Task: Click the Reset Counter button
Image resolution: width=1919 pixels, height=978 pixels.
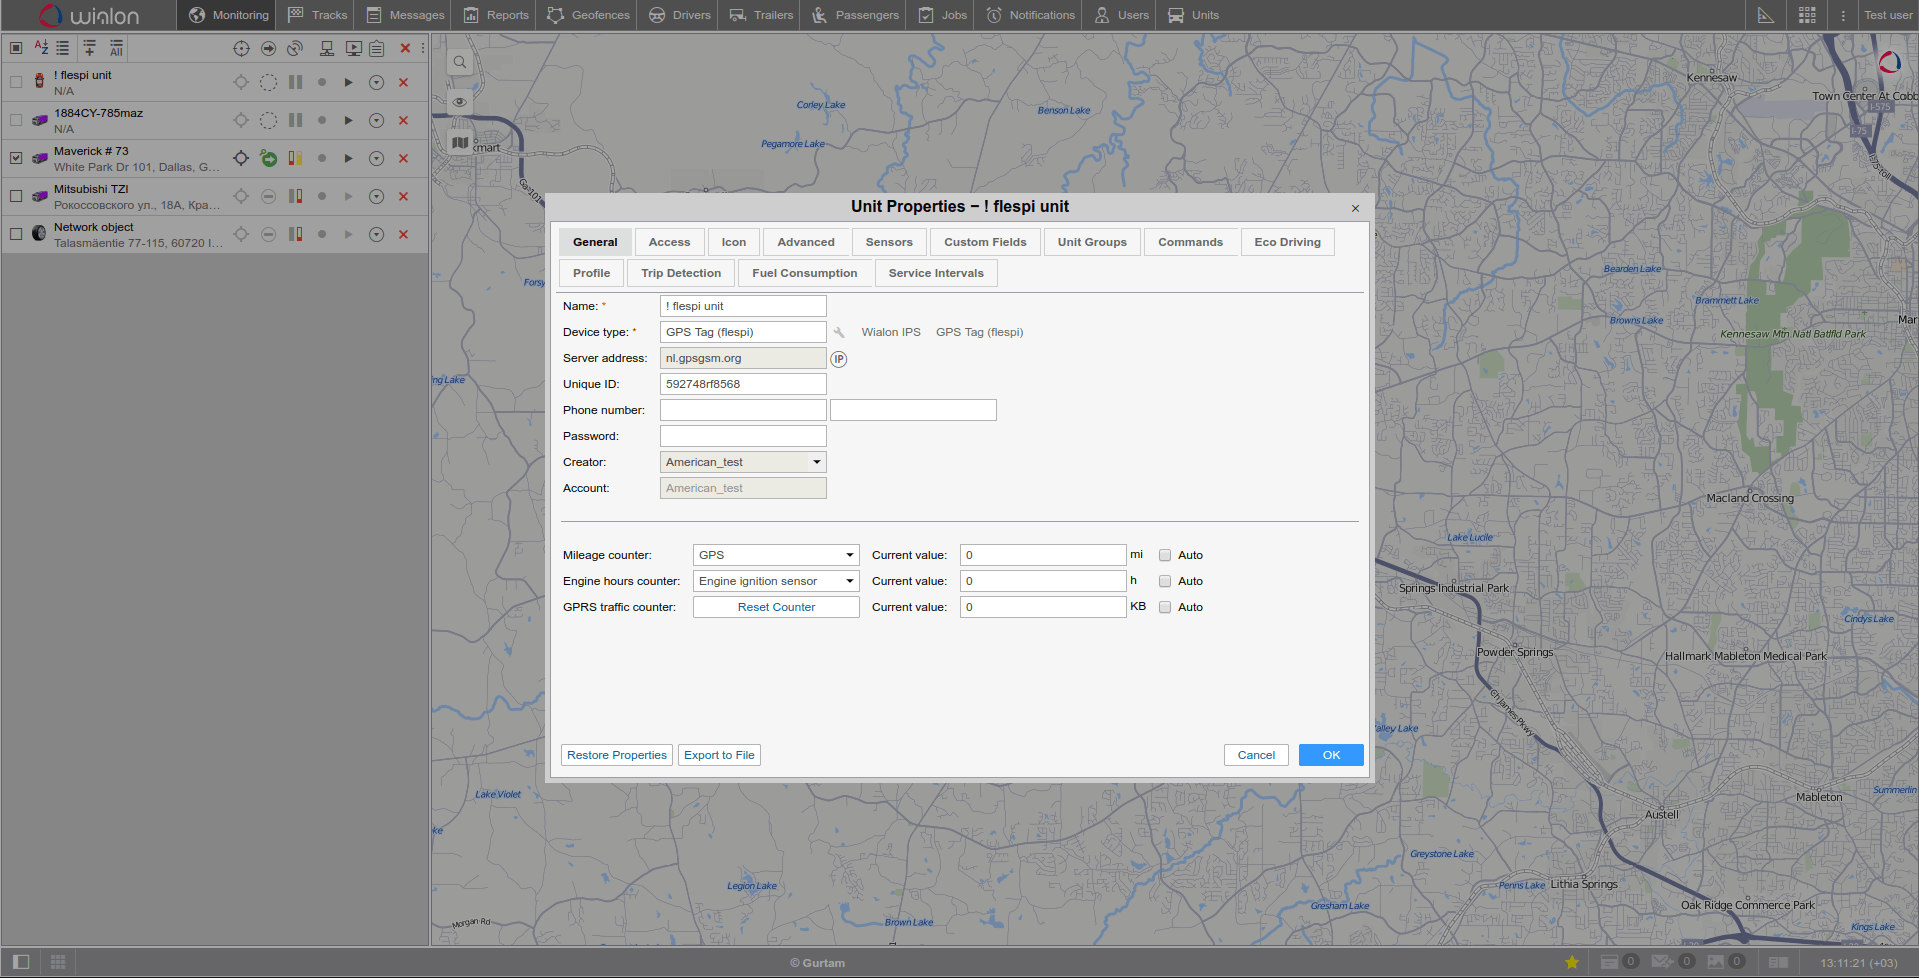Action: pyautogui.click(x=776, y=608)
